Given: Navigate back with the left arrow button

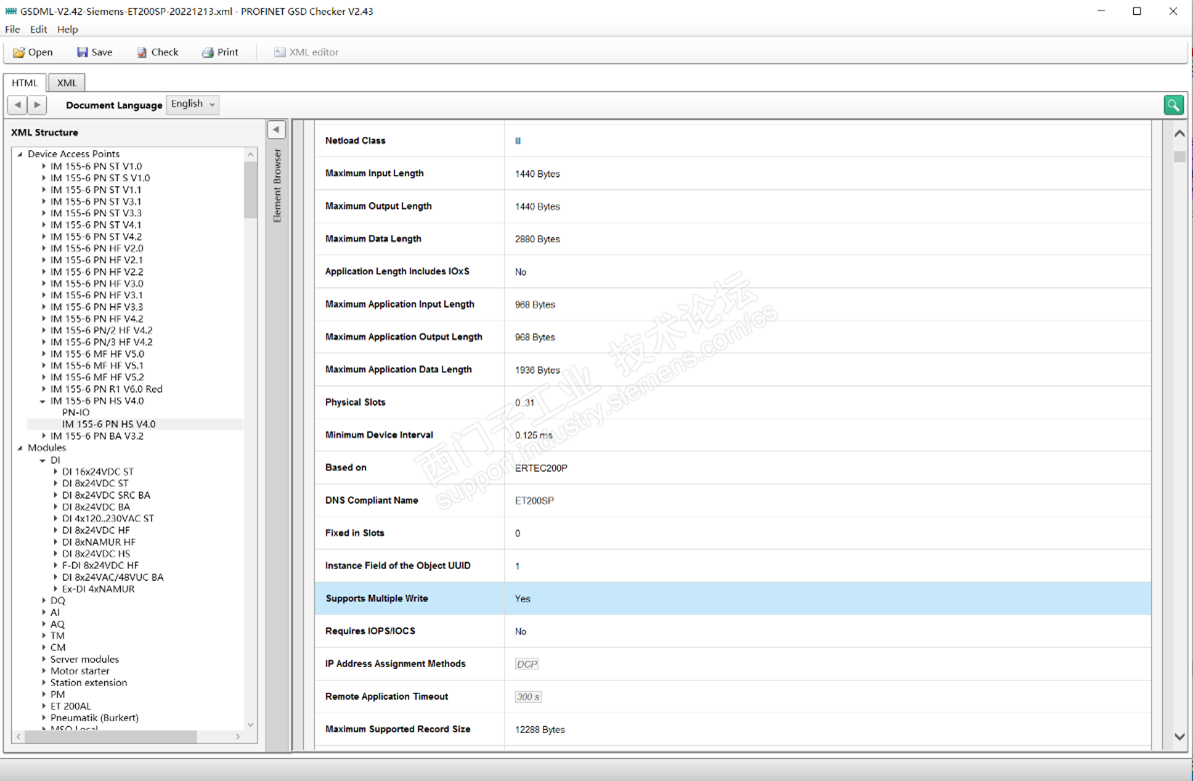Looking at the screenshot, I should (17, 104).
